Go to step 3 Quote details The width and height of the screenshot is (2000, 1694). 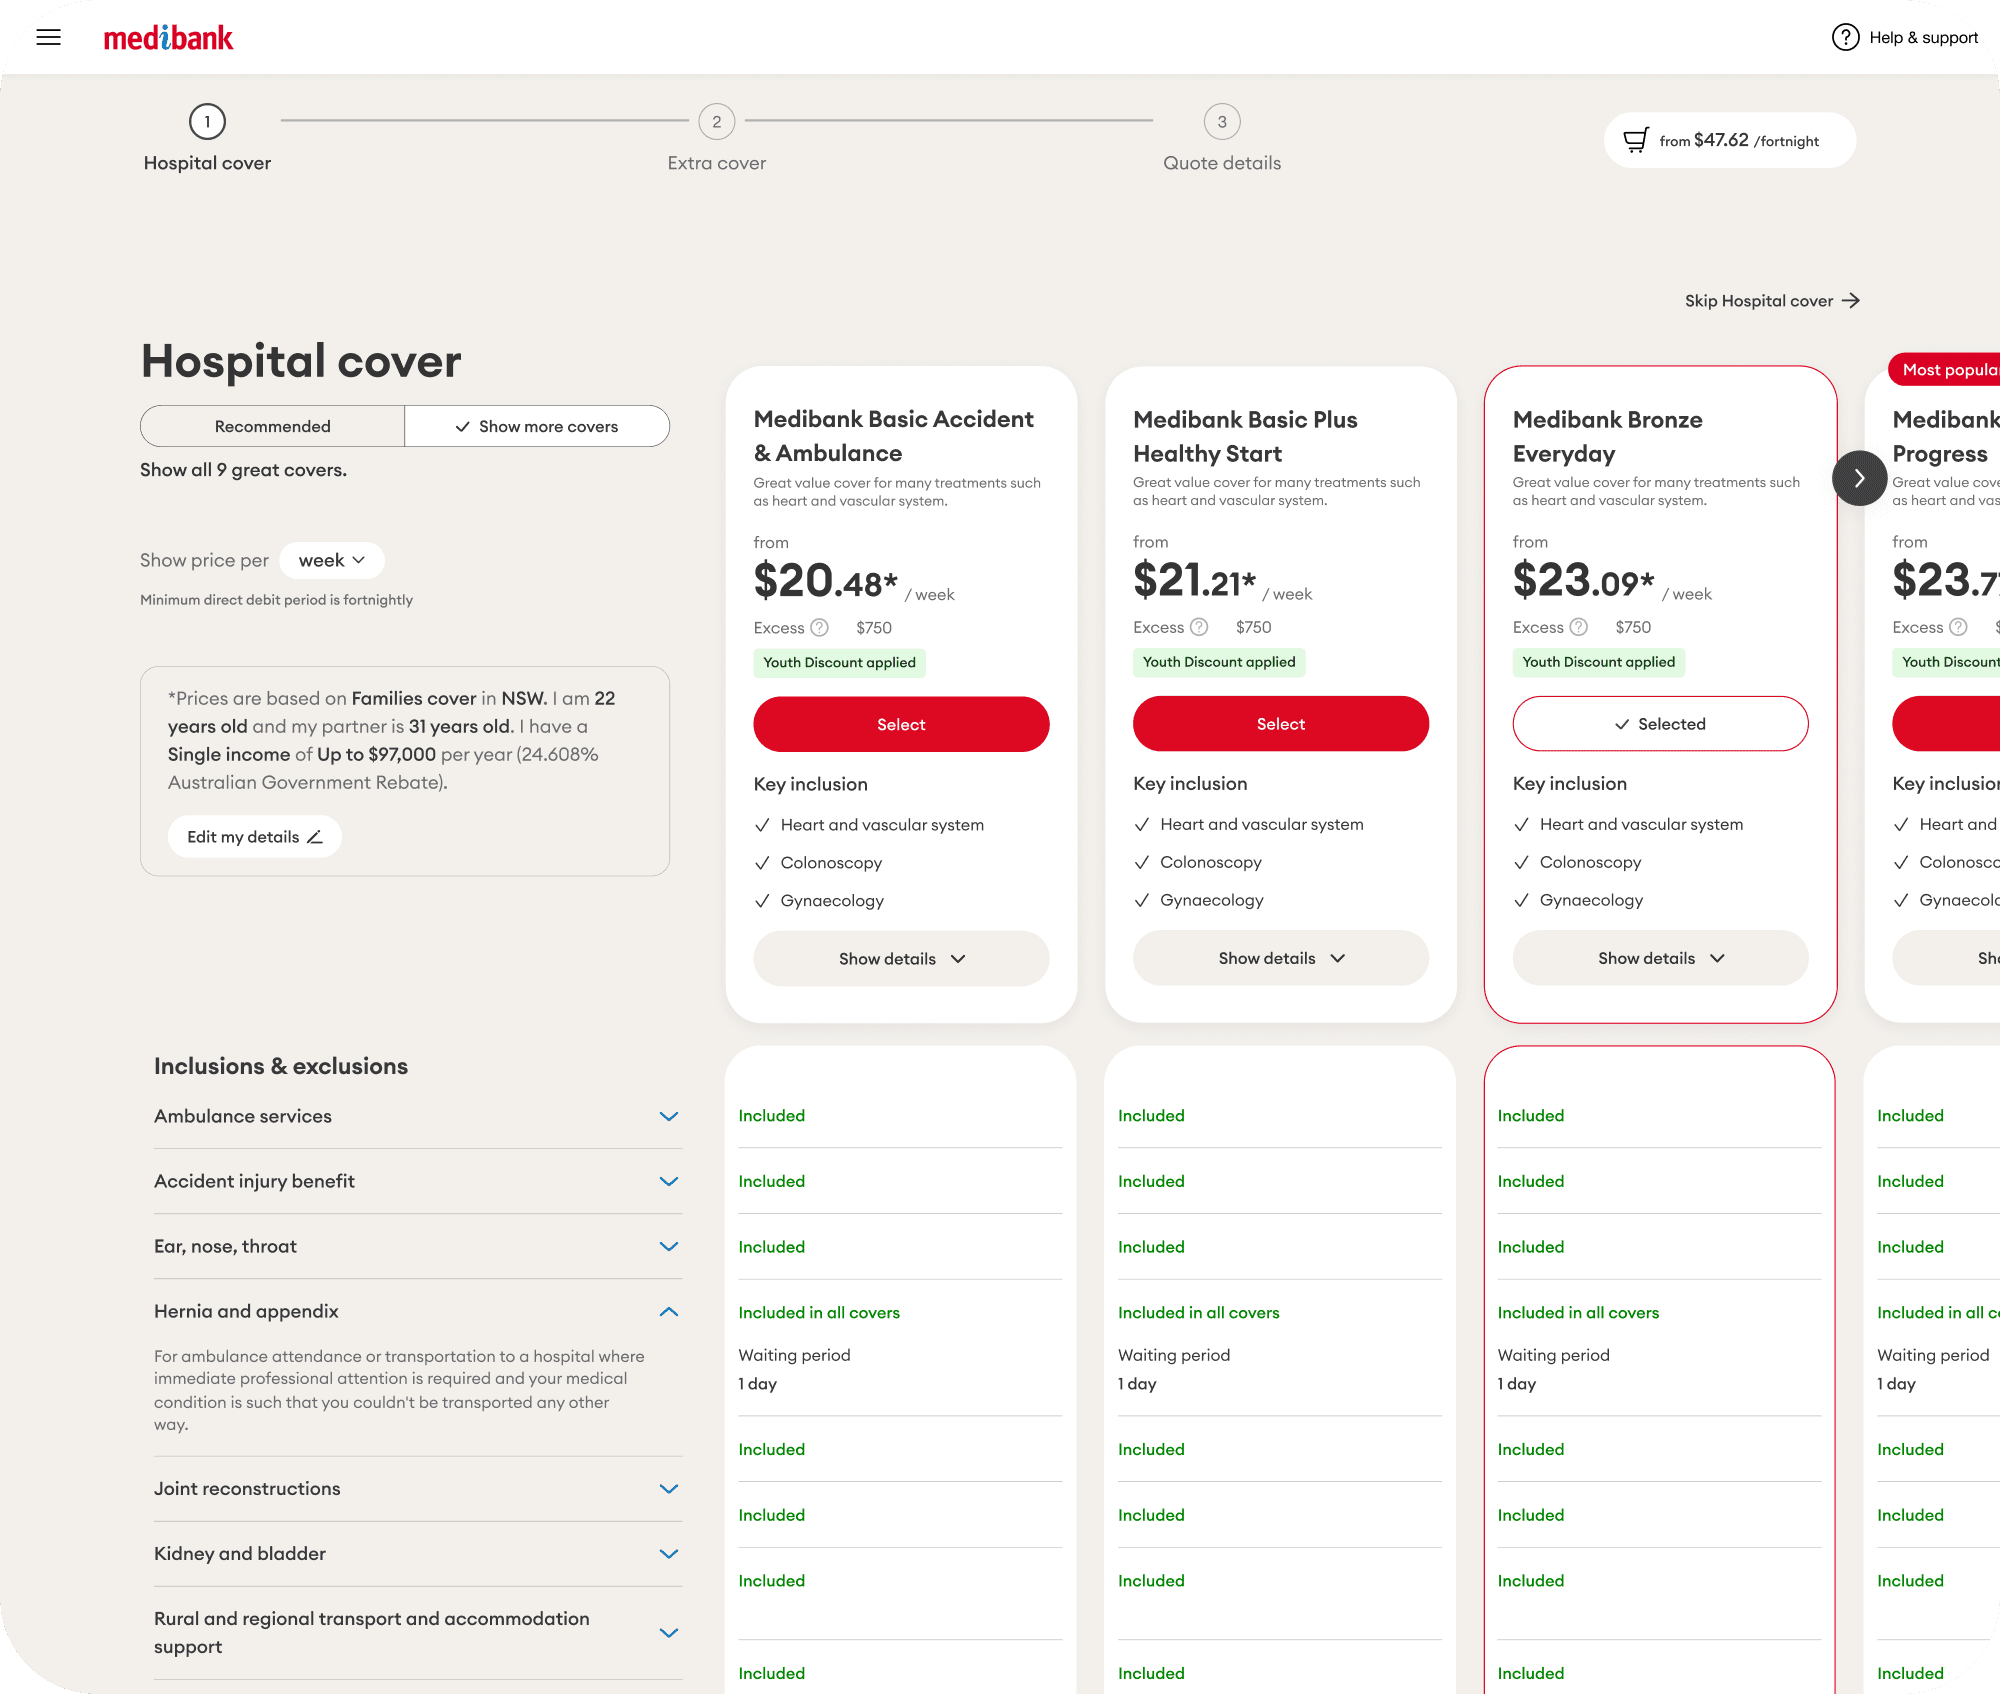tap(1221, 138)
